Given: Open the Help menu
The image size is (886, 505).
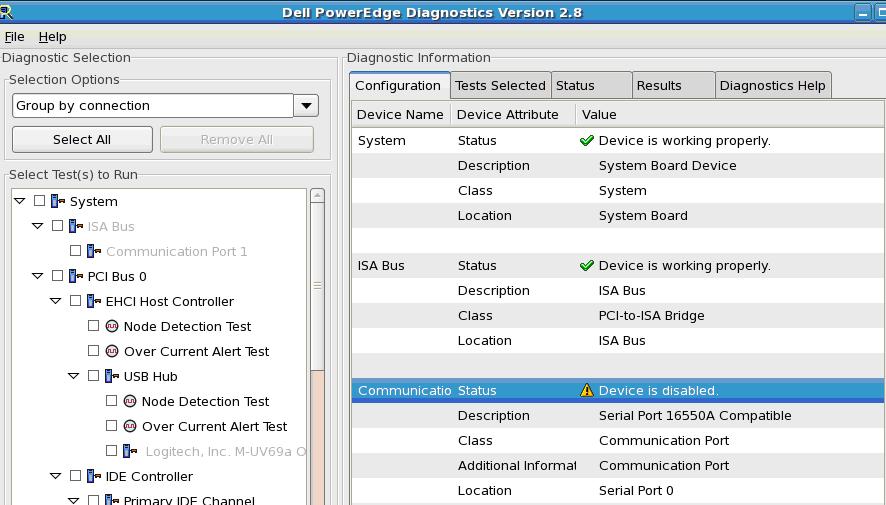Looking at the screenshot, I should [53, 37].
